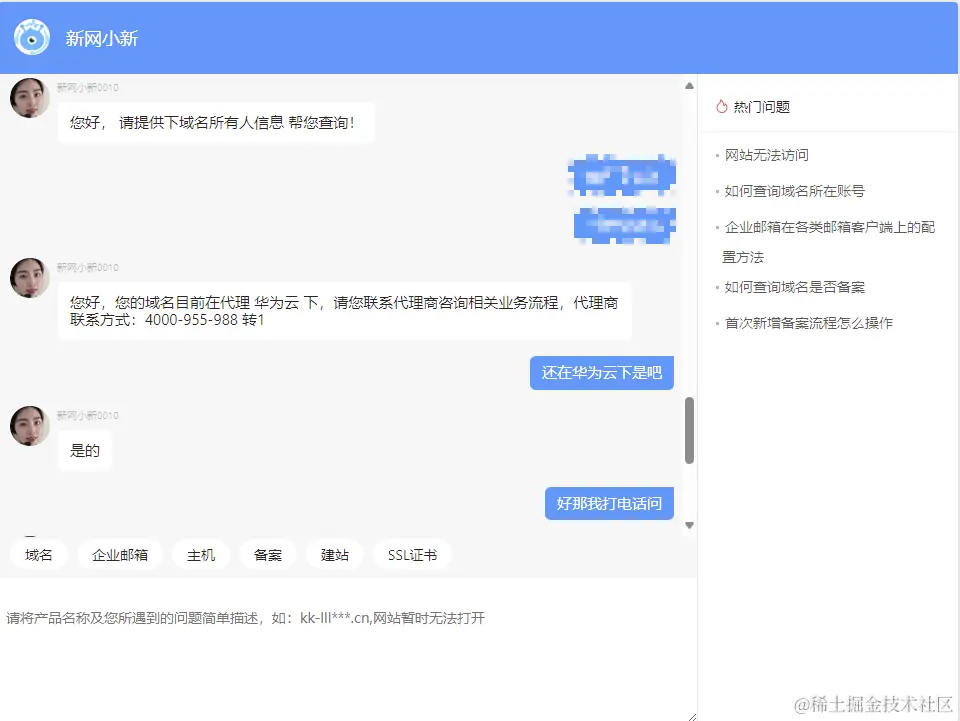Select the 建站 quick category tag

(334, 554)
